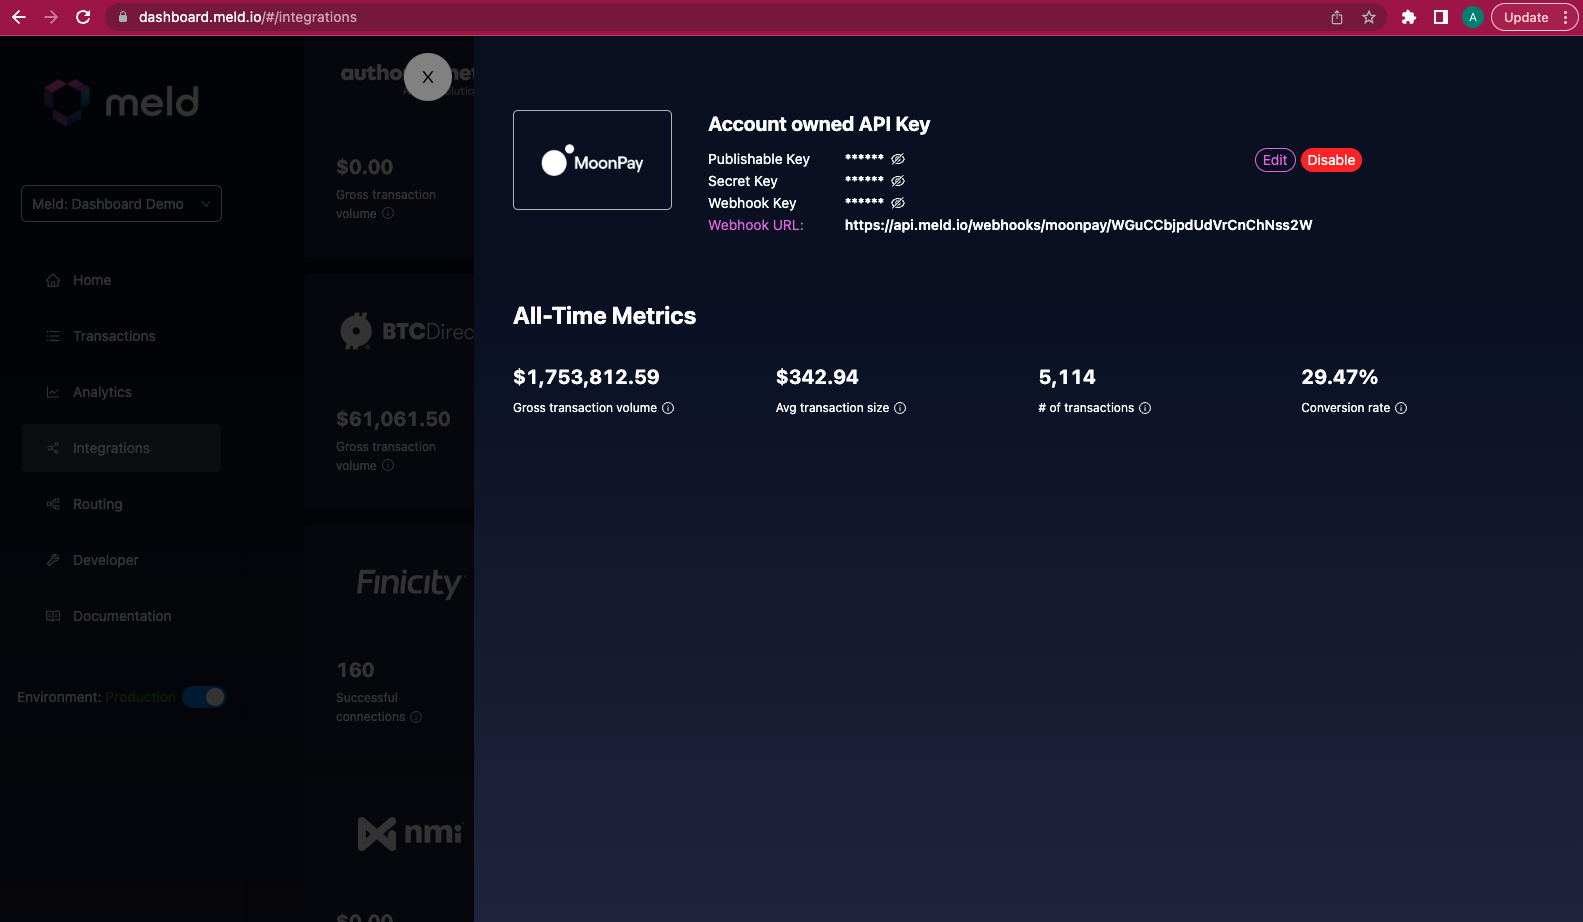Screen dimensions: 1583x922
Task: Go back in the browser
Action: coord(19,17)
